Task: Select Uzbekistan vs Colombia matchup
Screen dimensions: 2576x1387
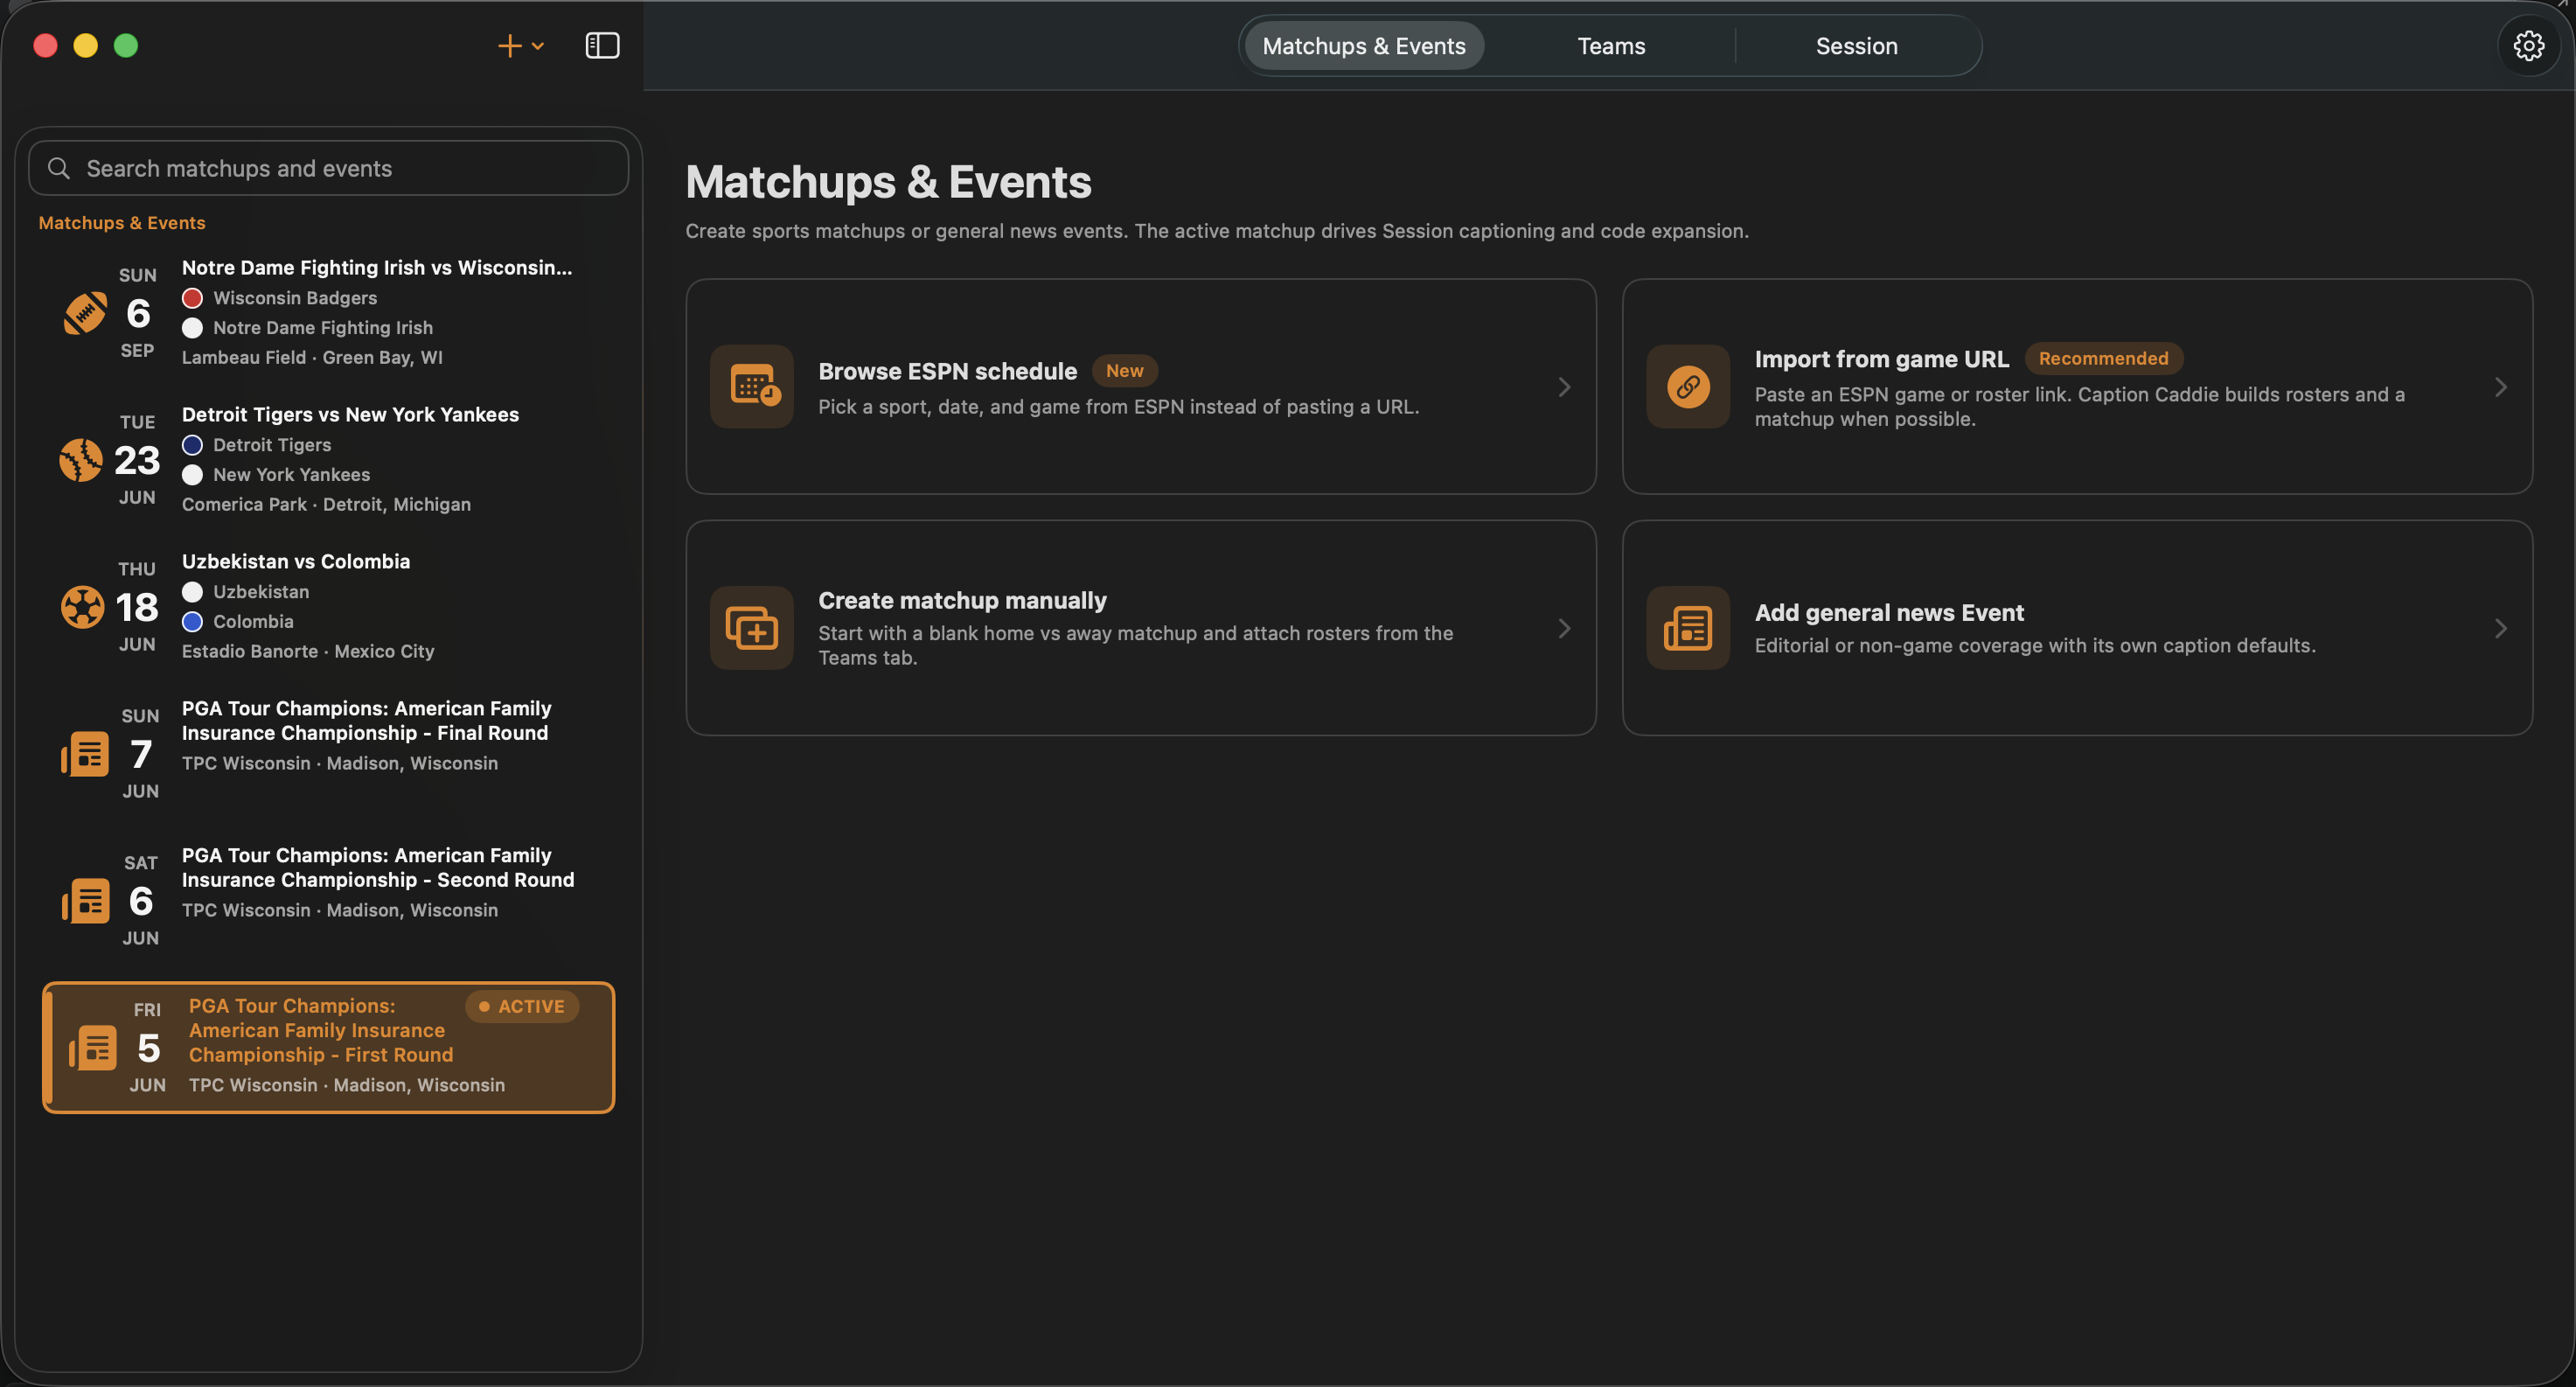Action: [328, 607]
